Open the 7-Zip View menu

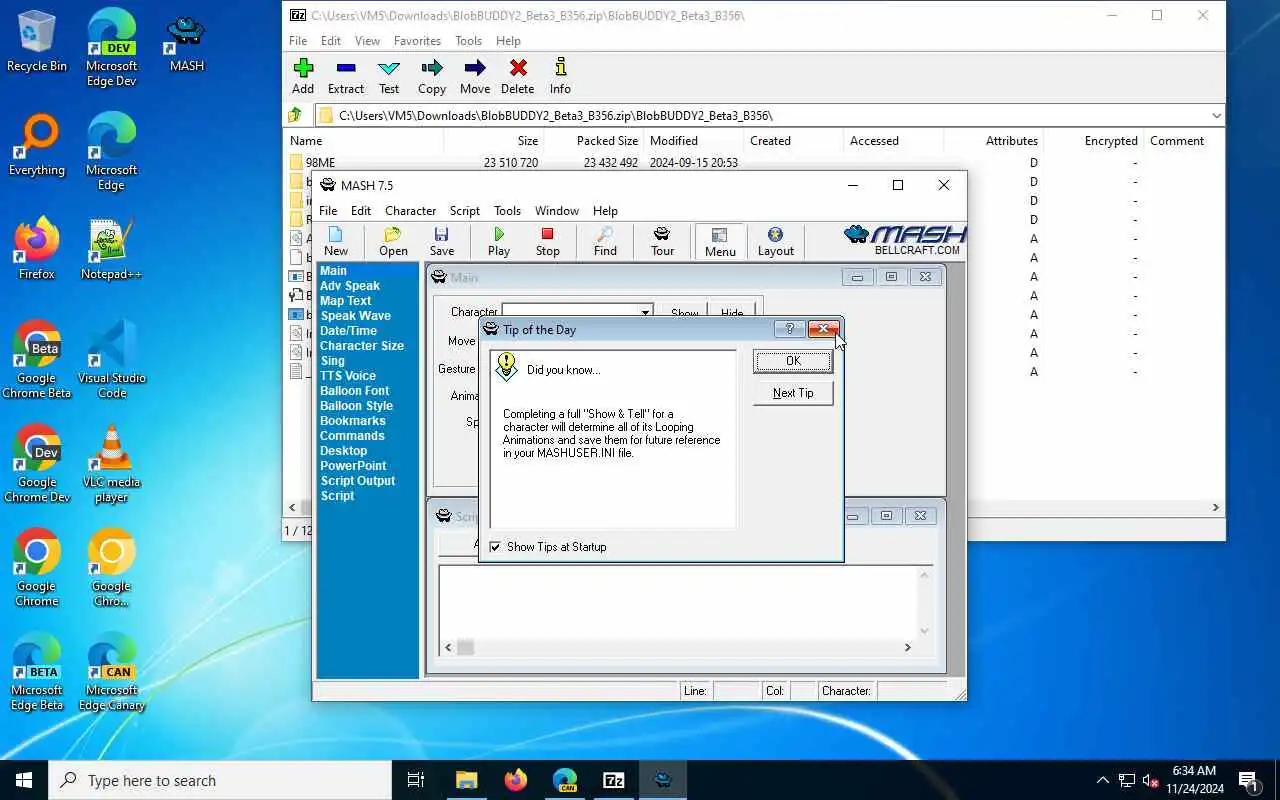pos(367,41)
